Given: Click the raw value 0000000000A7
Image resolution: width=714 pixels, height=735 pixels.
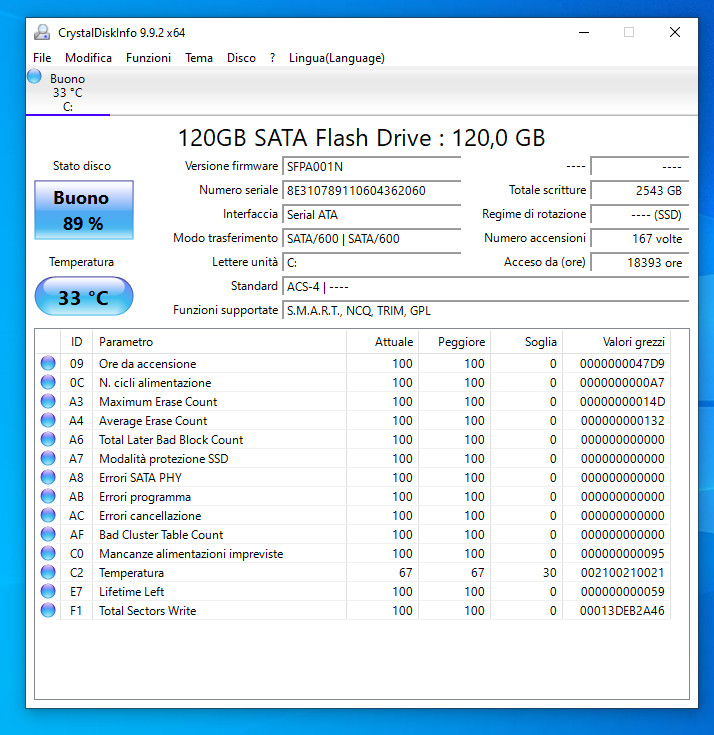Looking at the screenshot, I should pyautogui.click(x=622, y=382).
